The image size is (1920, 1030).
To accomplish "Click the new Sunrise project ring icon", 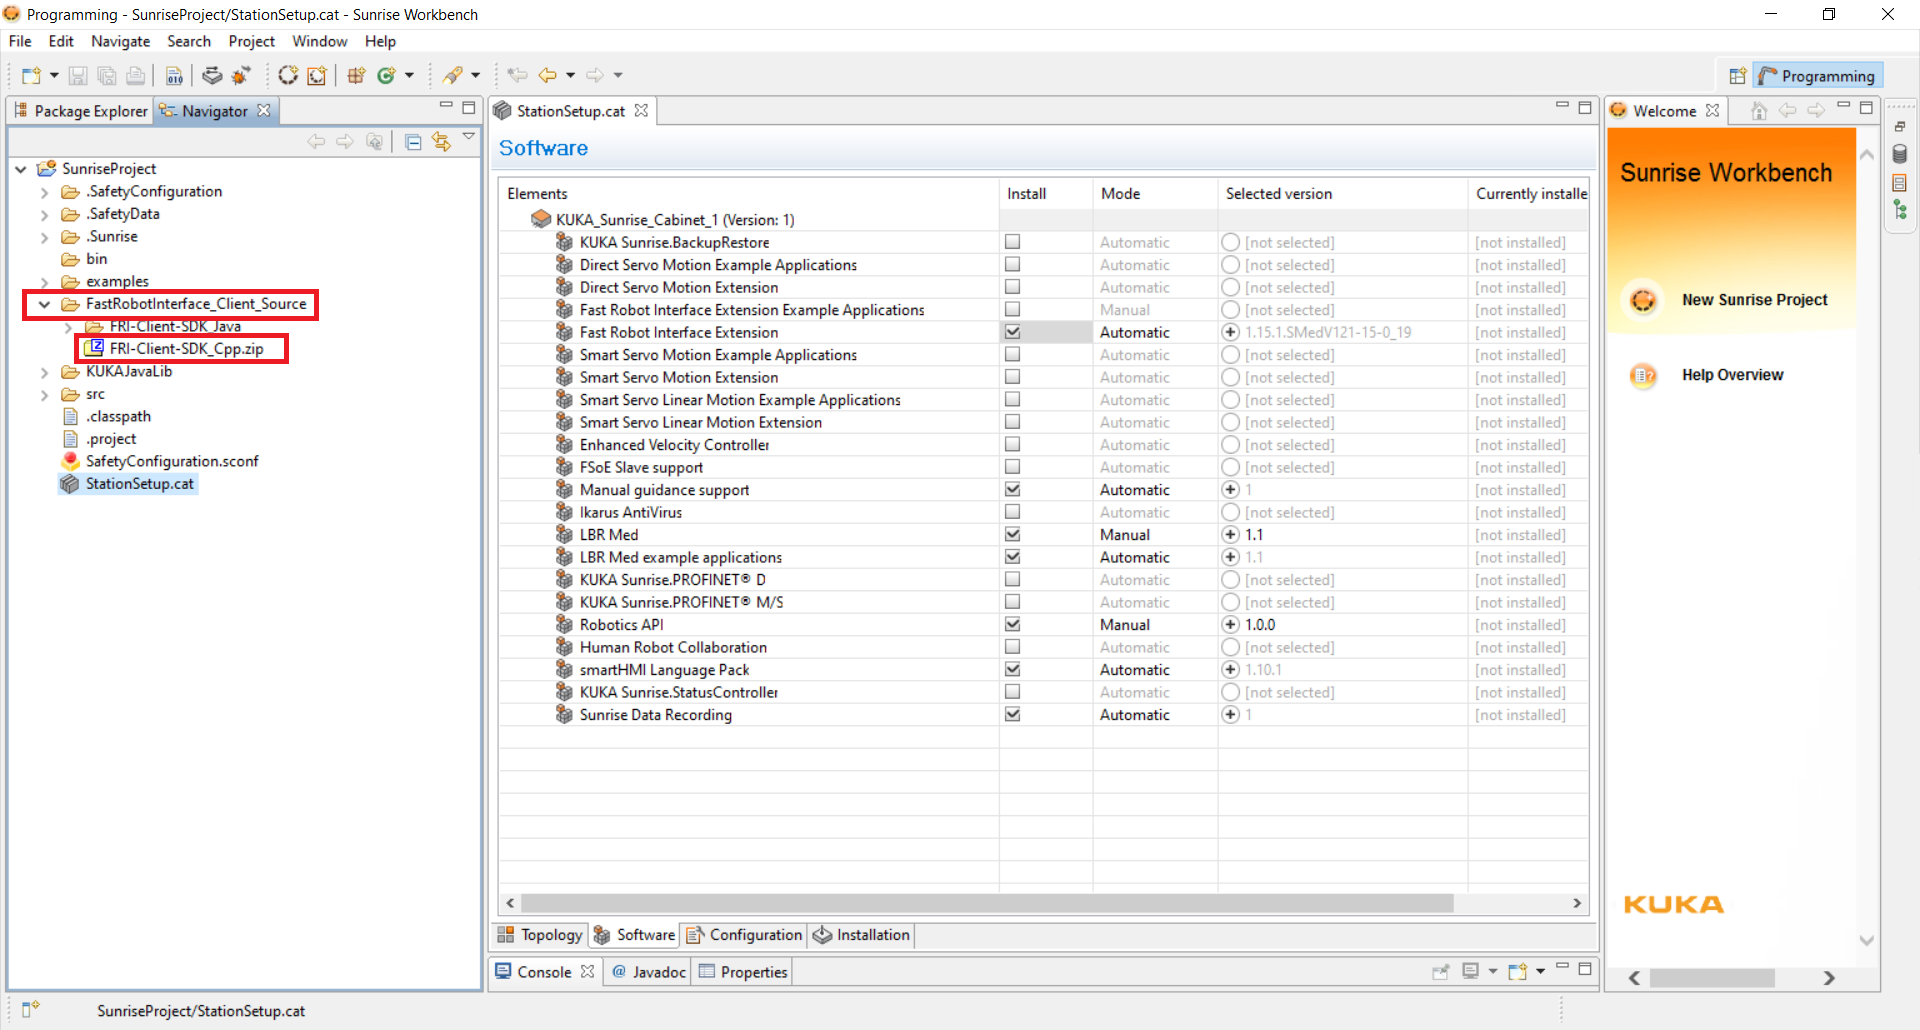I will point(288,76).
